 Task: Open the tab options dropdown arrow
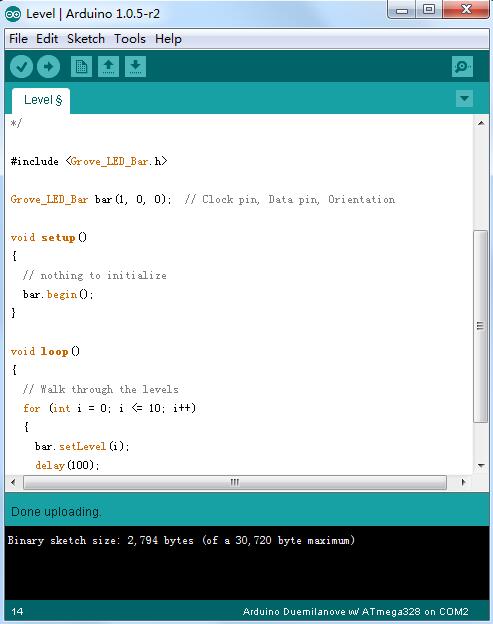(x=464, y=98)
